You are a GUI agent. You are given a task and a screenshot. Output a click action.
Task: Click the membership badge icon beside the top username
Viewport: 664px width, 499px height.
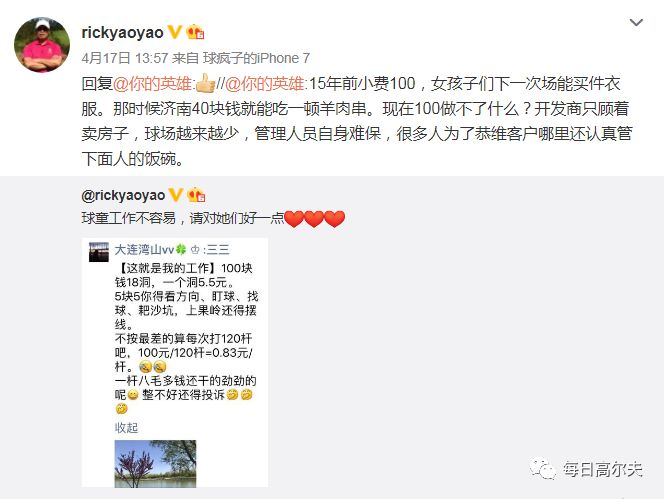pos(195,32)
